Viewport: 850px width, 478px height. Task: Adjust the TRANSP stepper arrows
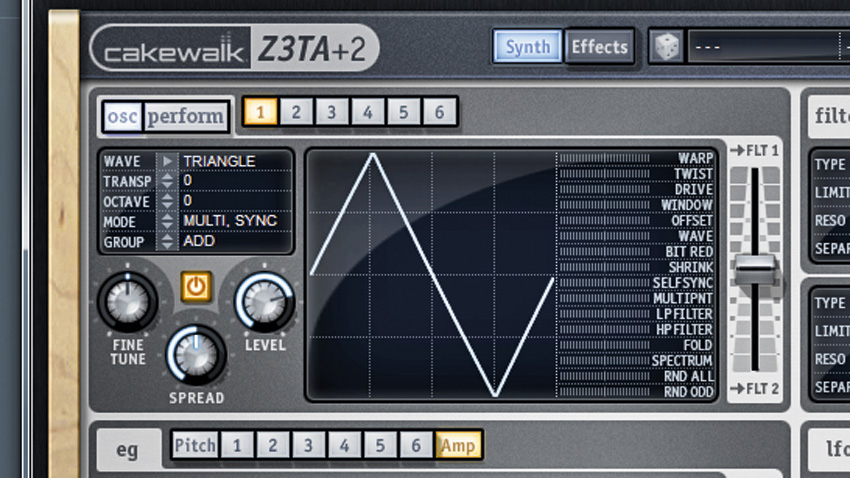(x=167, y=181)
